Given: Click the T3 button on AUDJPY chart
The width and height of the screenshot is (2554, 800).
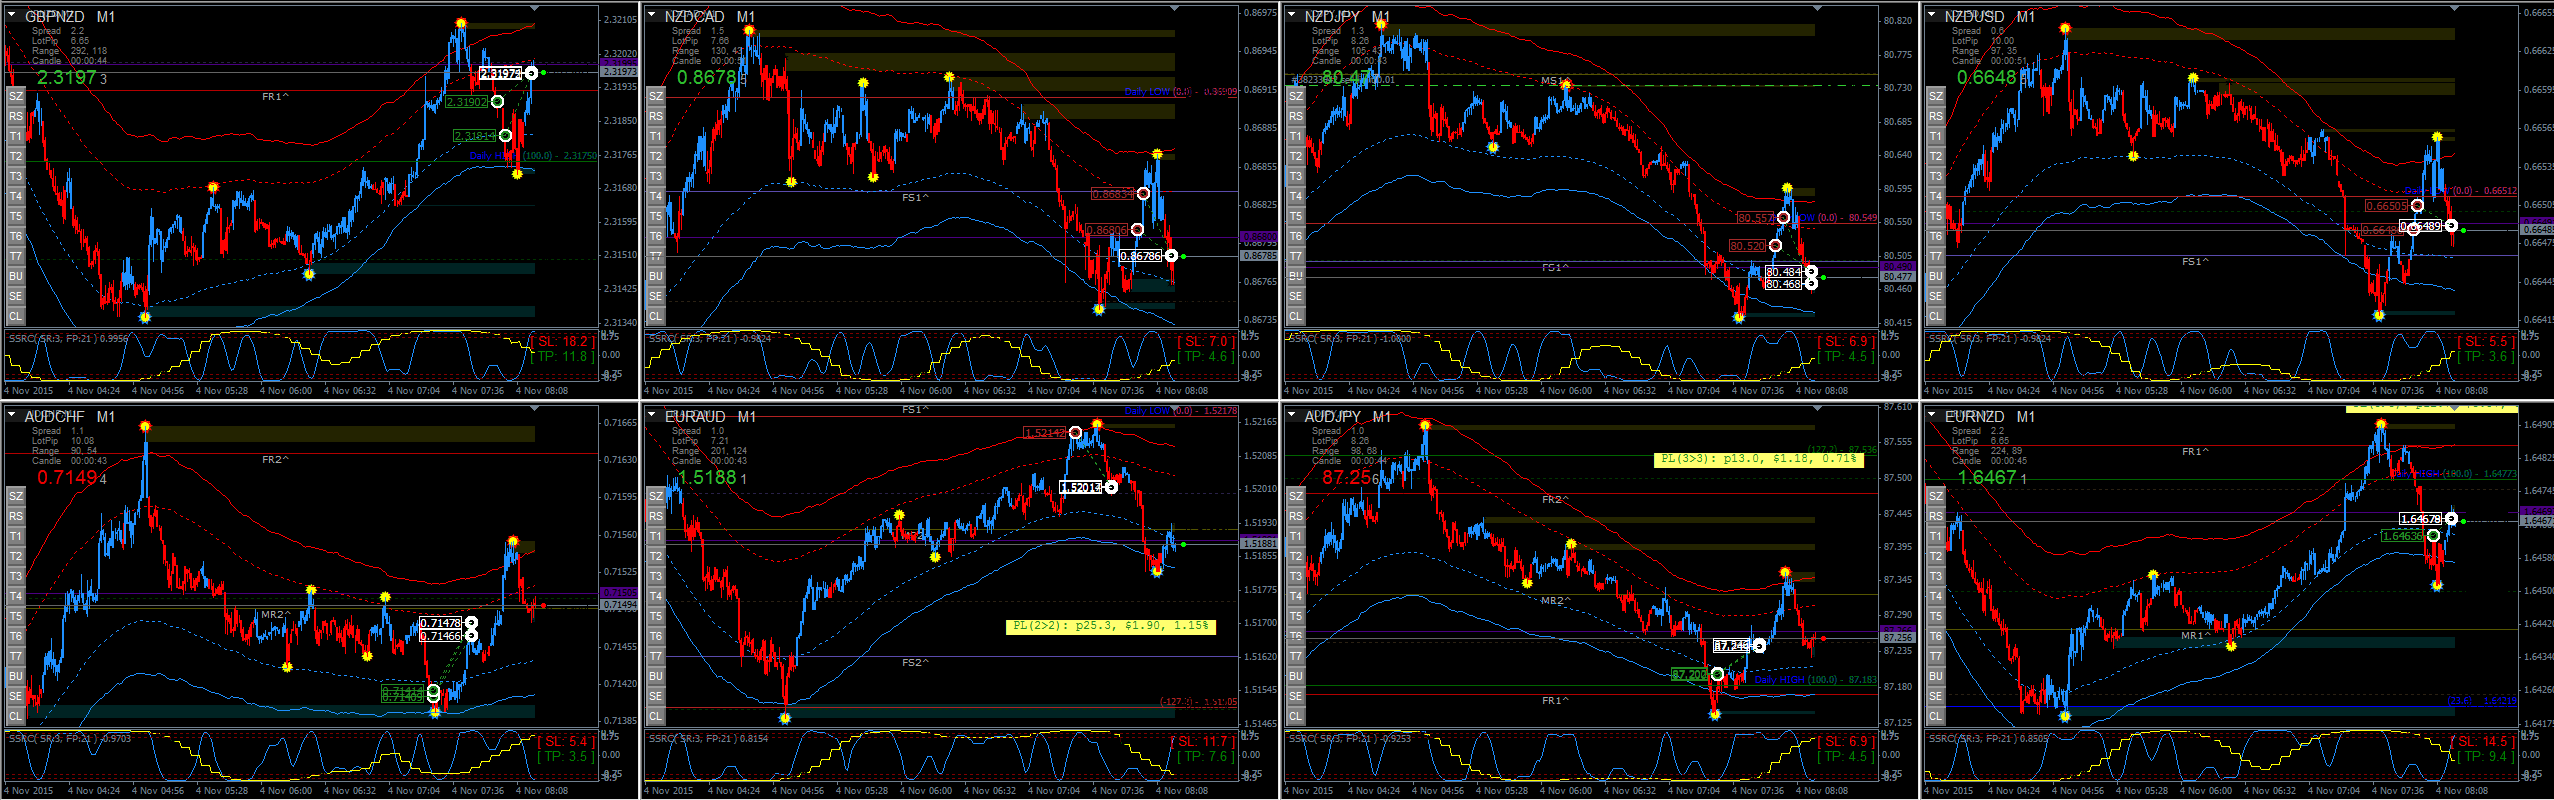Looking at the screenshot, I should coord(1295,576).
